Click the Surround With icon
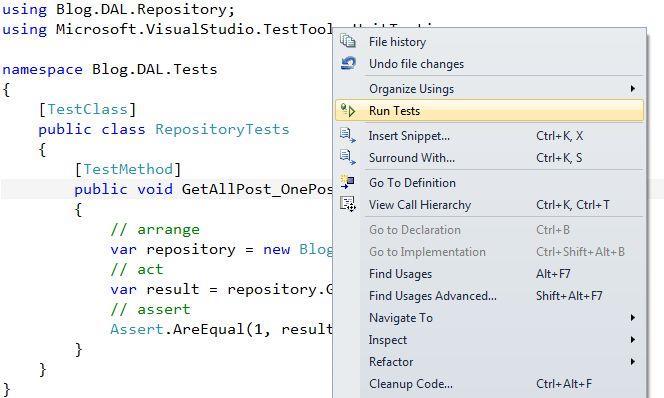 tap(348, 158)
